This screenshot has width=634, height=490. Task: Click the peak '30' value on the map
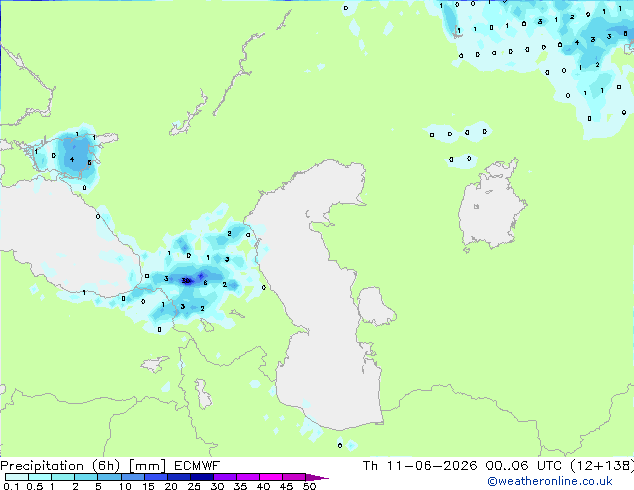(x=186, y=280)
